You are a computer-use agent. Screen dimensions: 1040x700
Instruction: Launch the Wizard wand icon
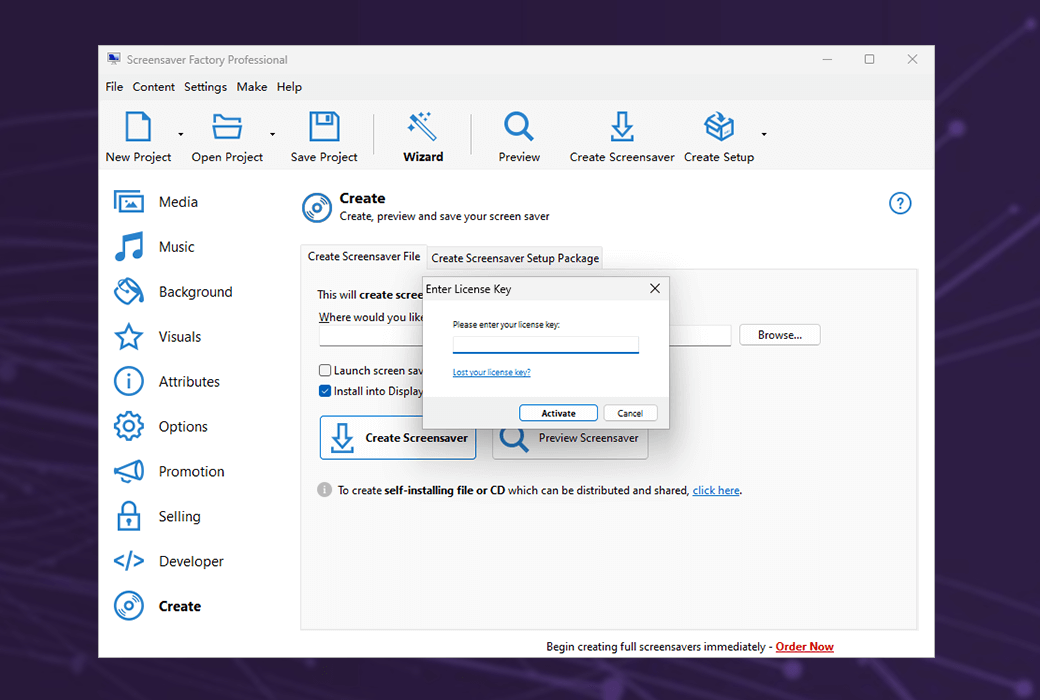pos(422,126)
